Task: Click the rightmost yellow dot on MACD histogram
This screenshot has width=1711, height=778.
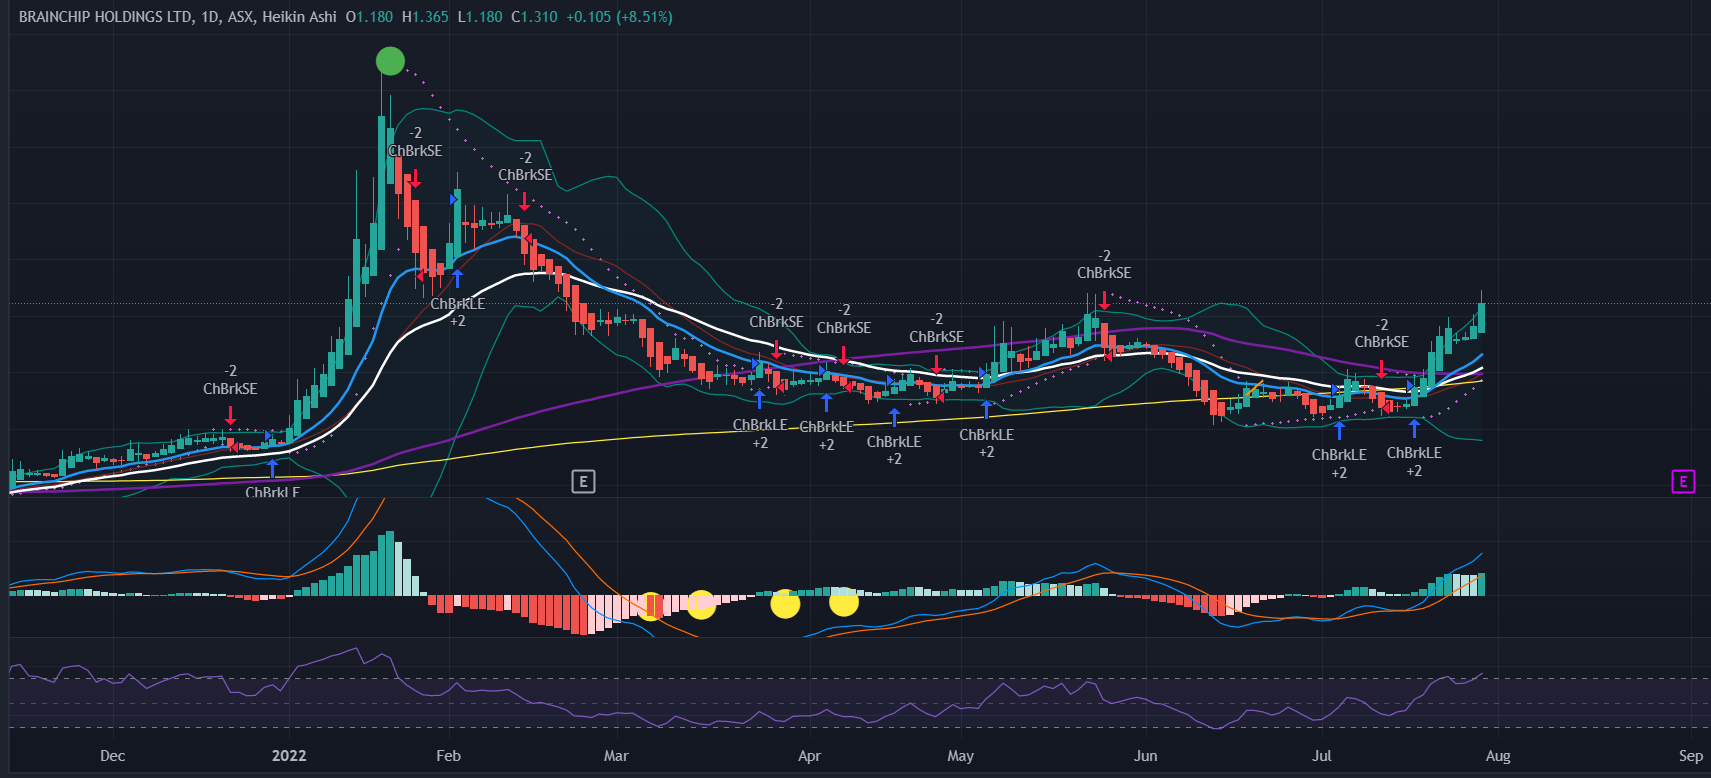Action: 844,602
